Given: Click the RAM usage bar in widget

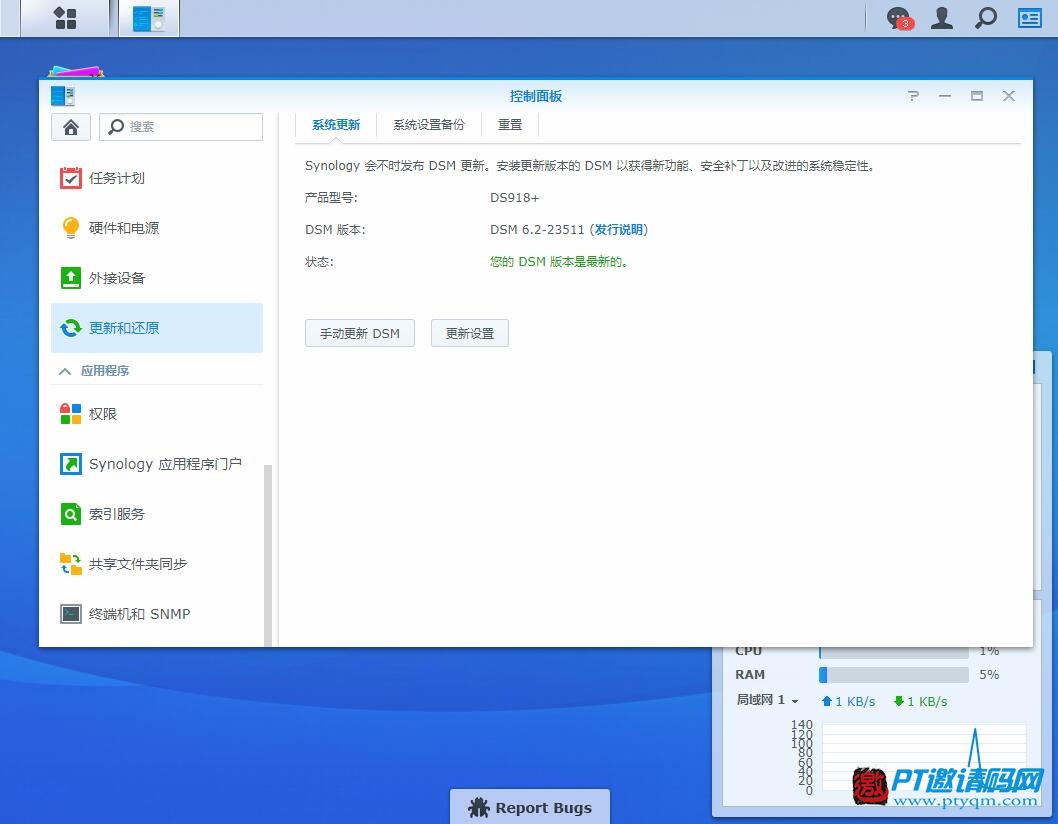Looking at the screenshot, I should (893, 674).
